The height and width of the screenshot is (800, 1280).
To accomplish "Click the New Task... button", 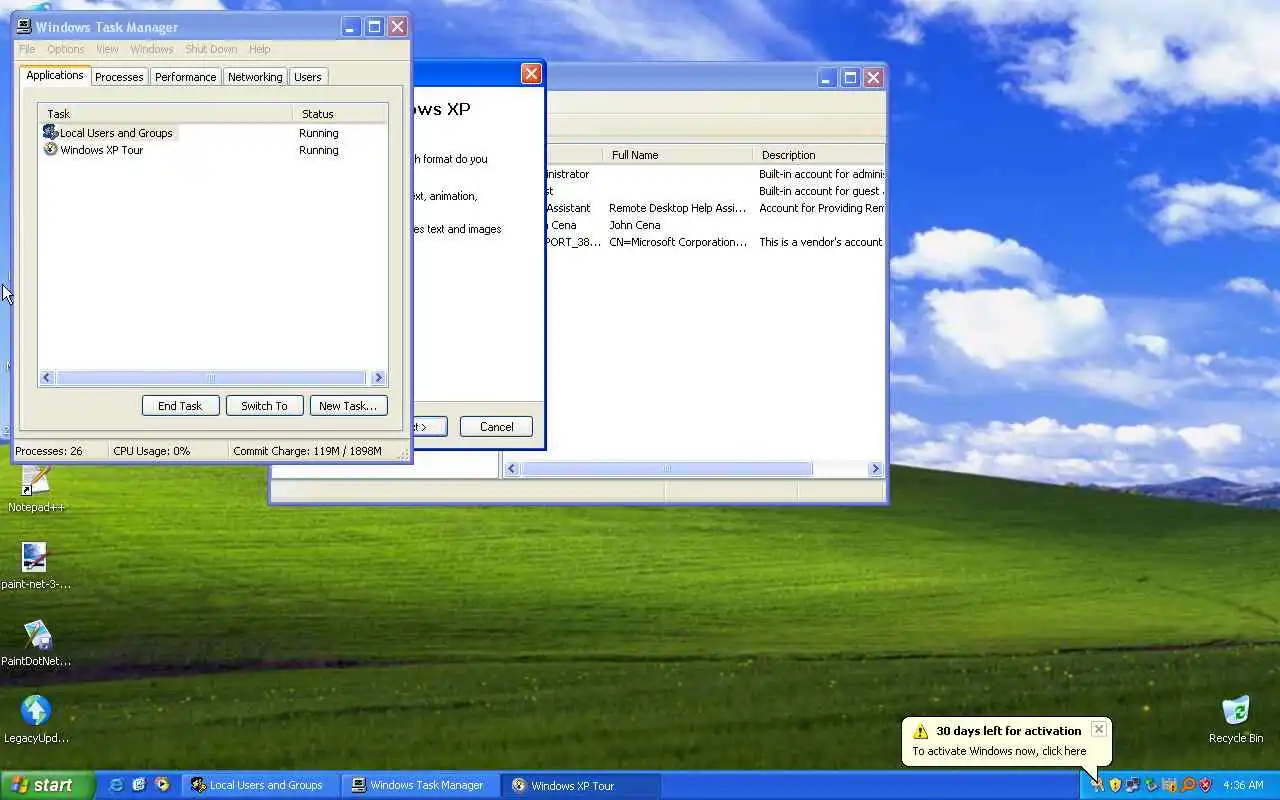I will coord(348,405).
